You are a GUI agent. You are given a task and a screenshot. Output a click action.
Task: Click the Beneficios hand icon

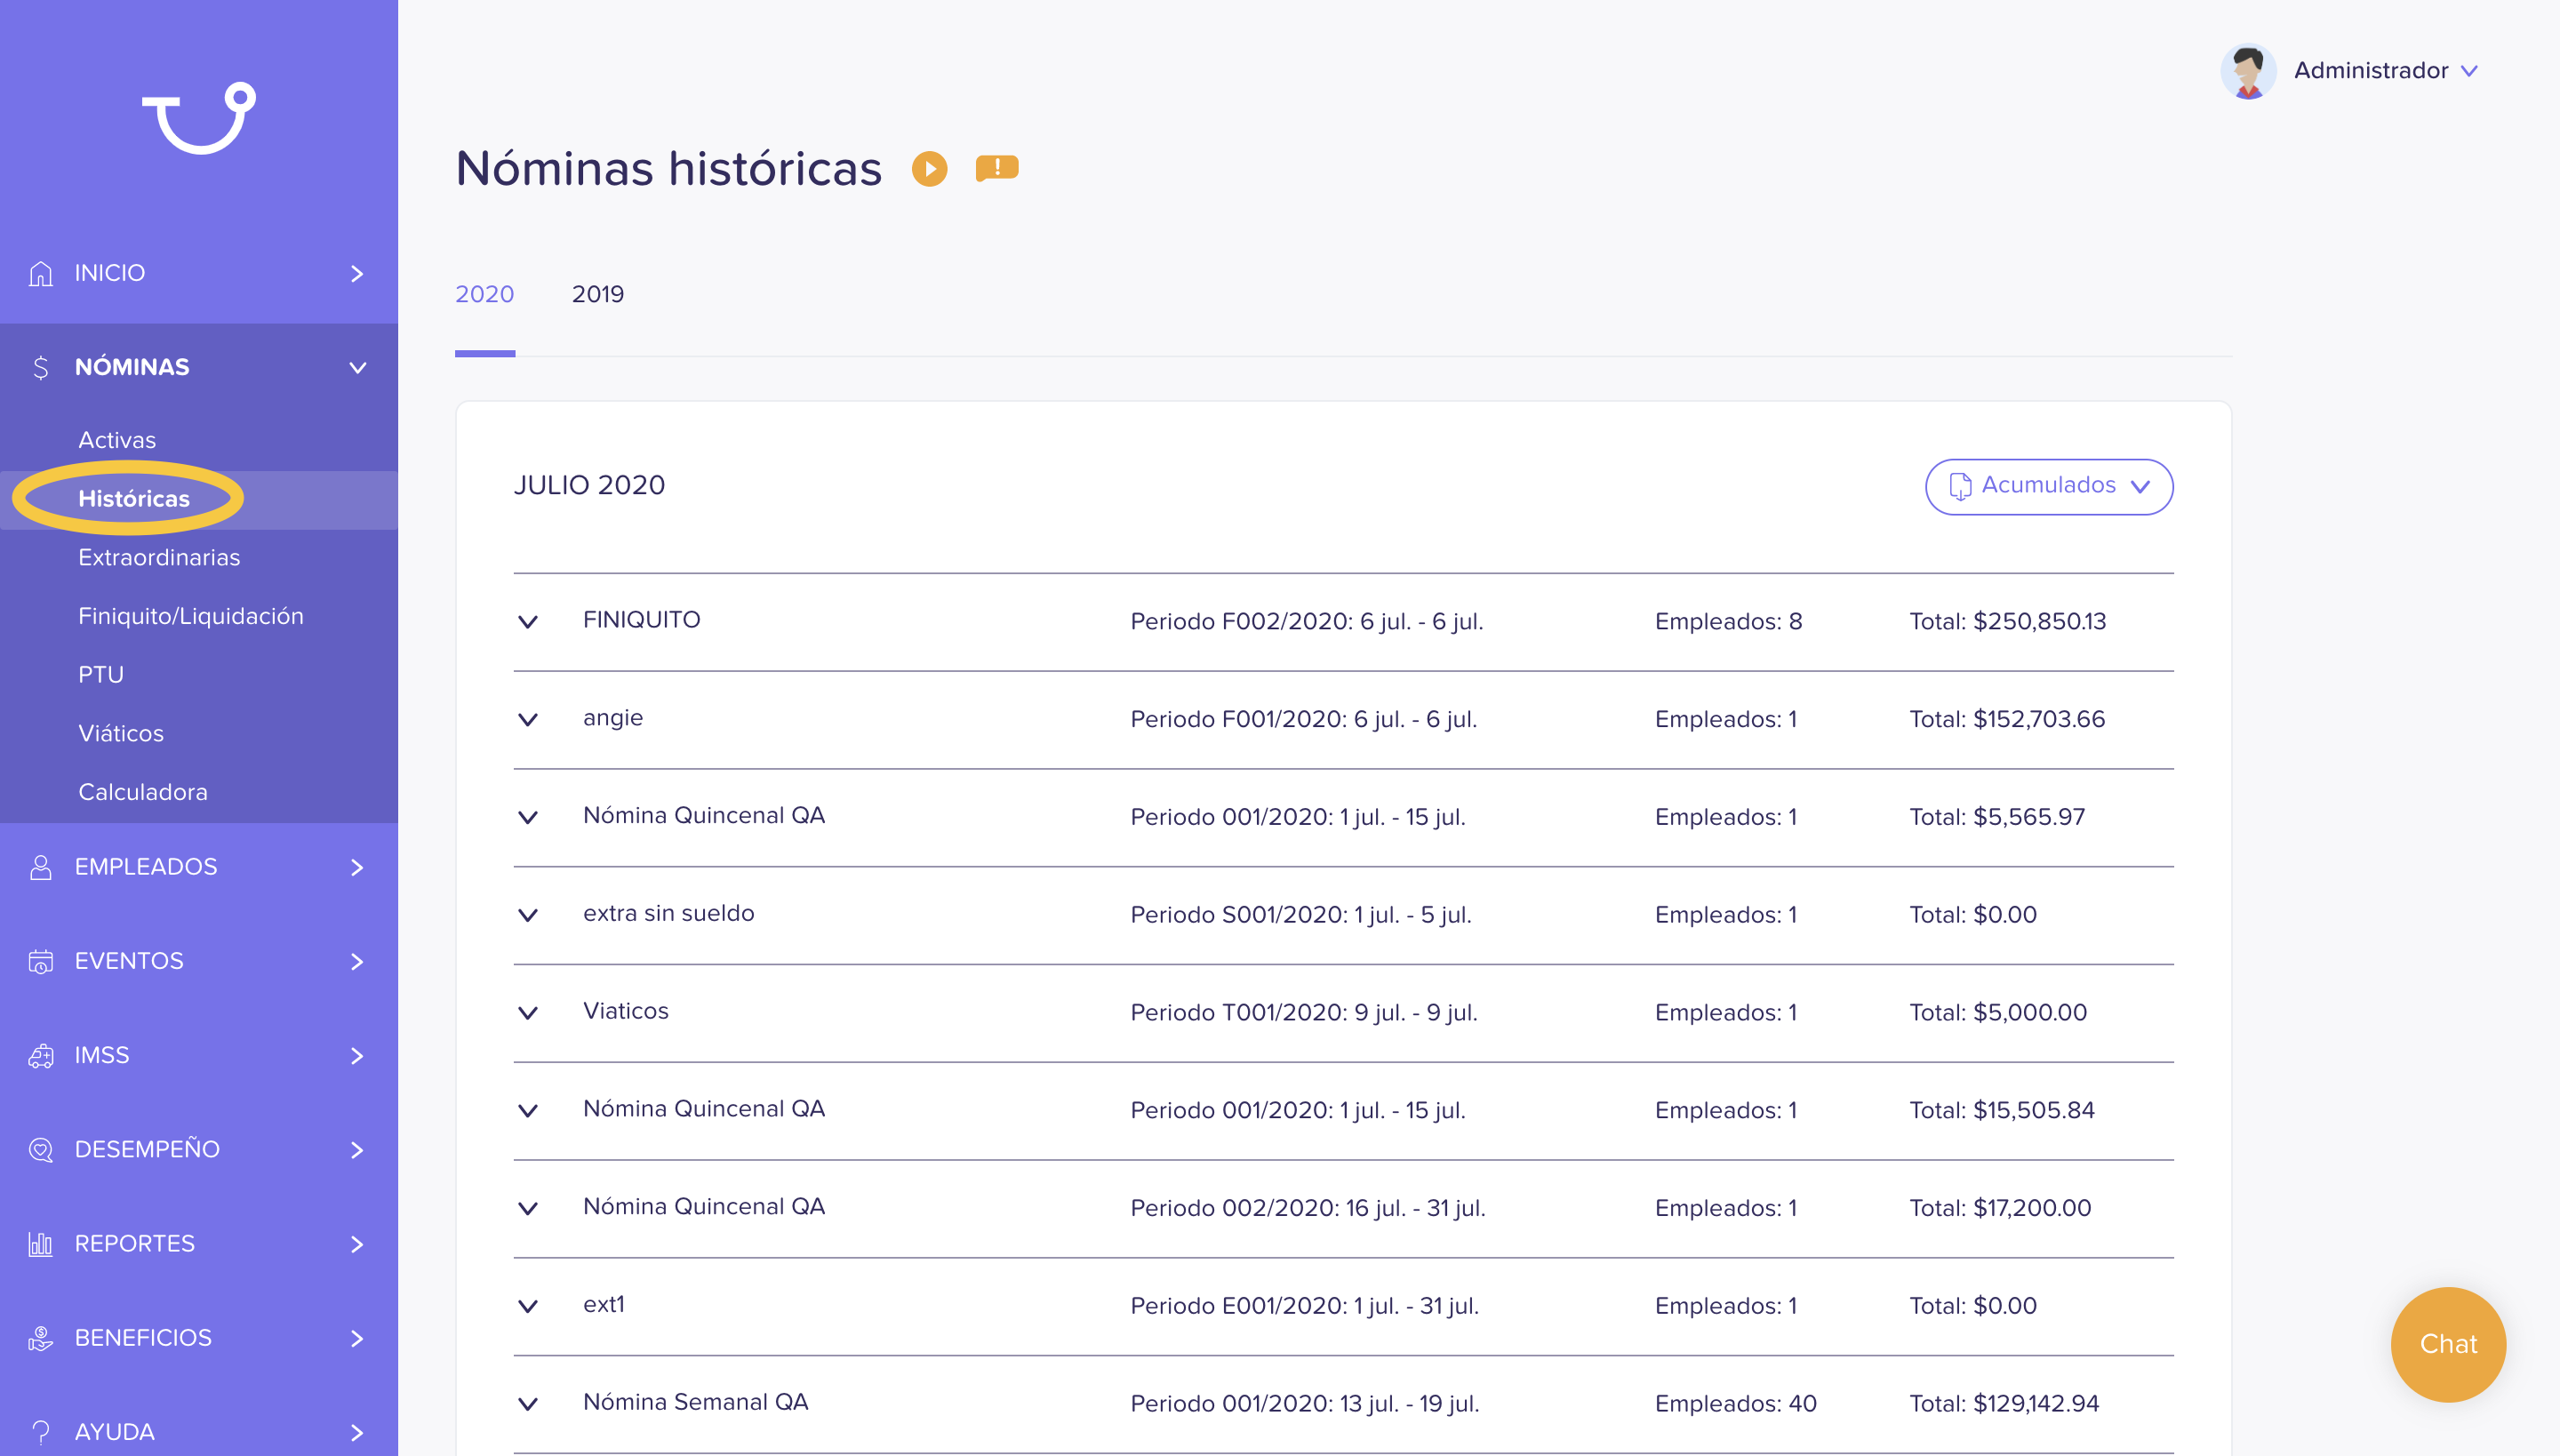[41, 1338]
